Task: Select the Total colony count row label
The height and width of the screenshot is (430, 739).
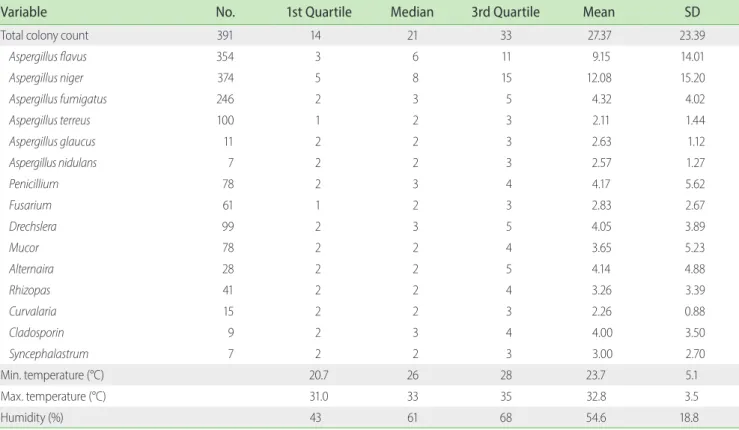Action: [44, 35]
